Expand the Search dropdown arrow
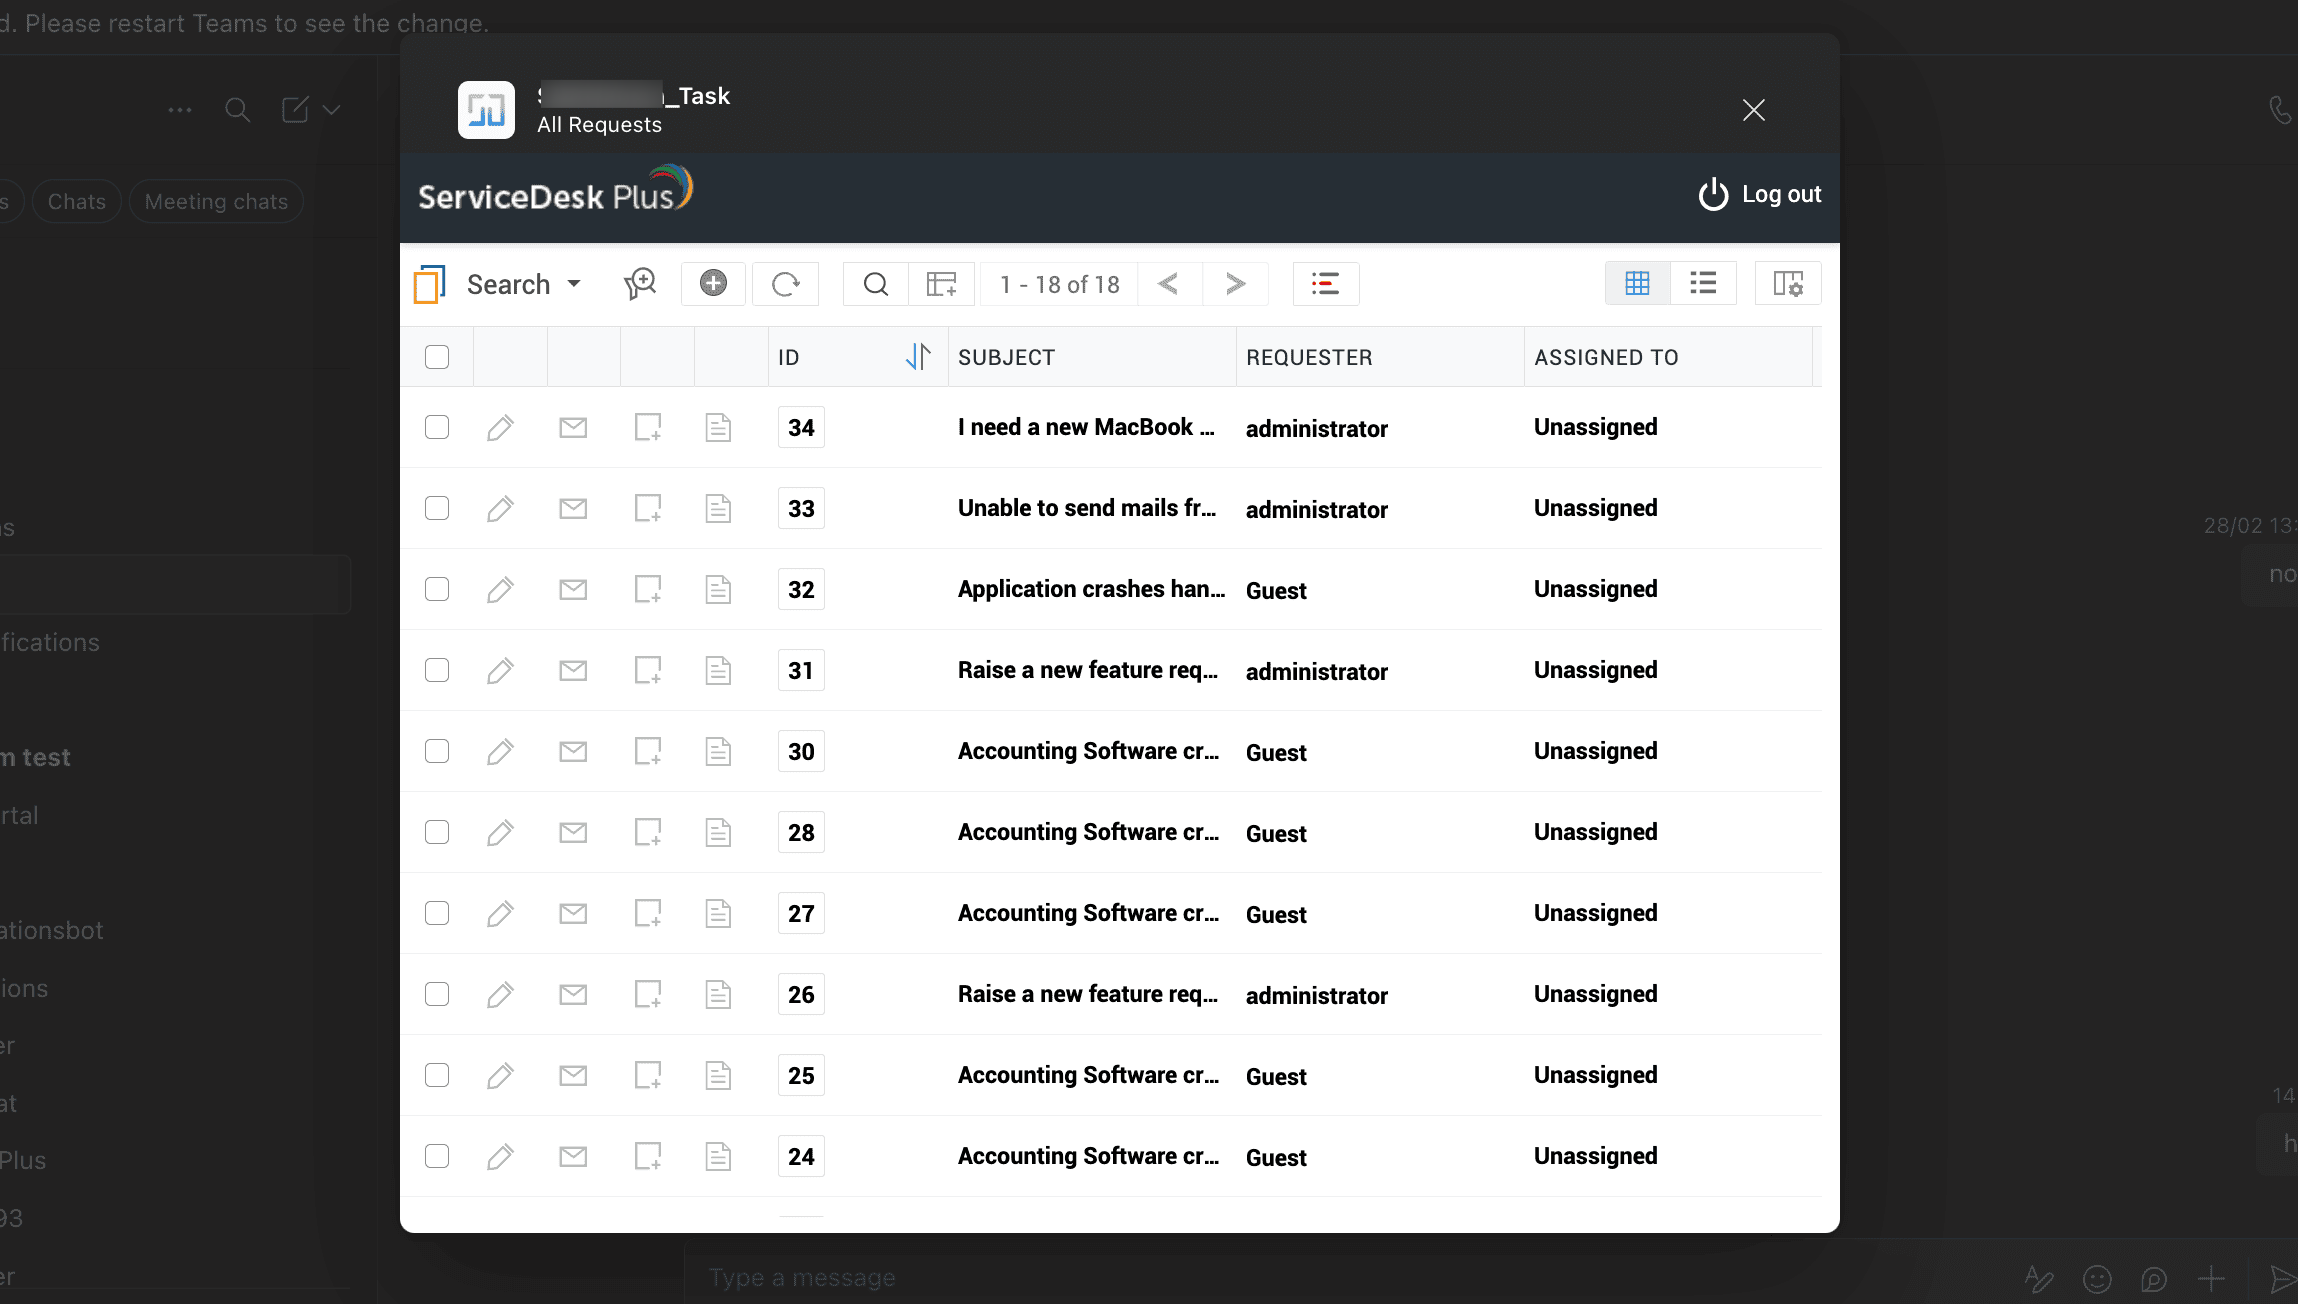Image resolution: width=2298 pixels, height=1304 pixels. [574, 284]
